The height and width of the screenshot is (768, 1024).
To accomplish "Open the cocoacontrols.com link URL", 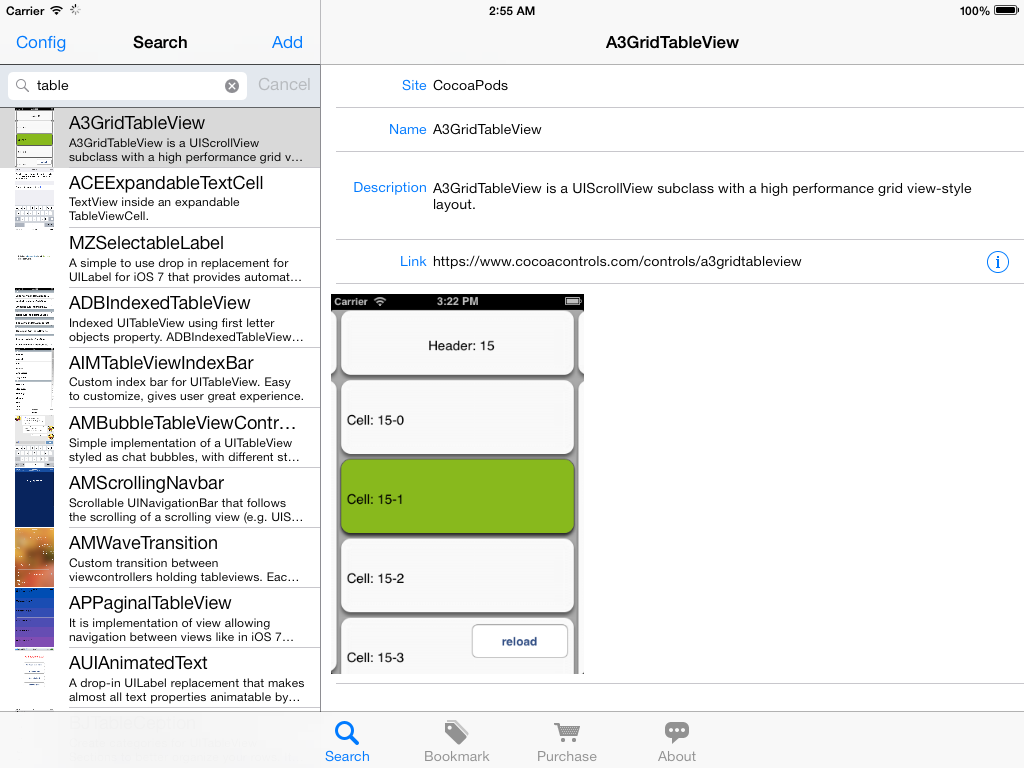I will [x=616, y=262].
